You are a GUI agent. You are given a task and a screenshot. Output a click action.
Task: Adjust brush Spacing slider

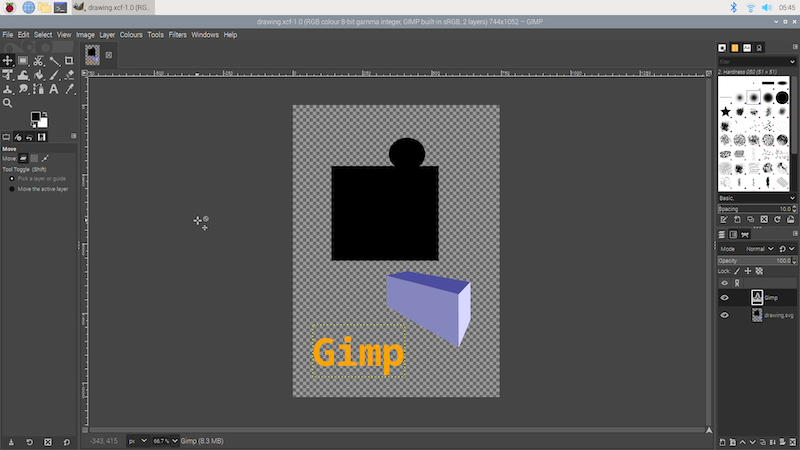click(757, 209)
